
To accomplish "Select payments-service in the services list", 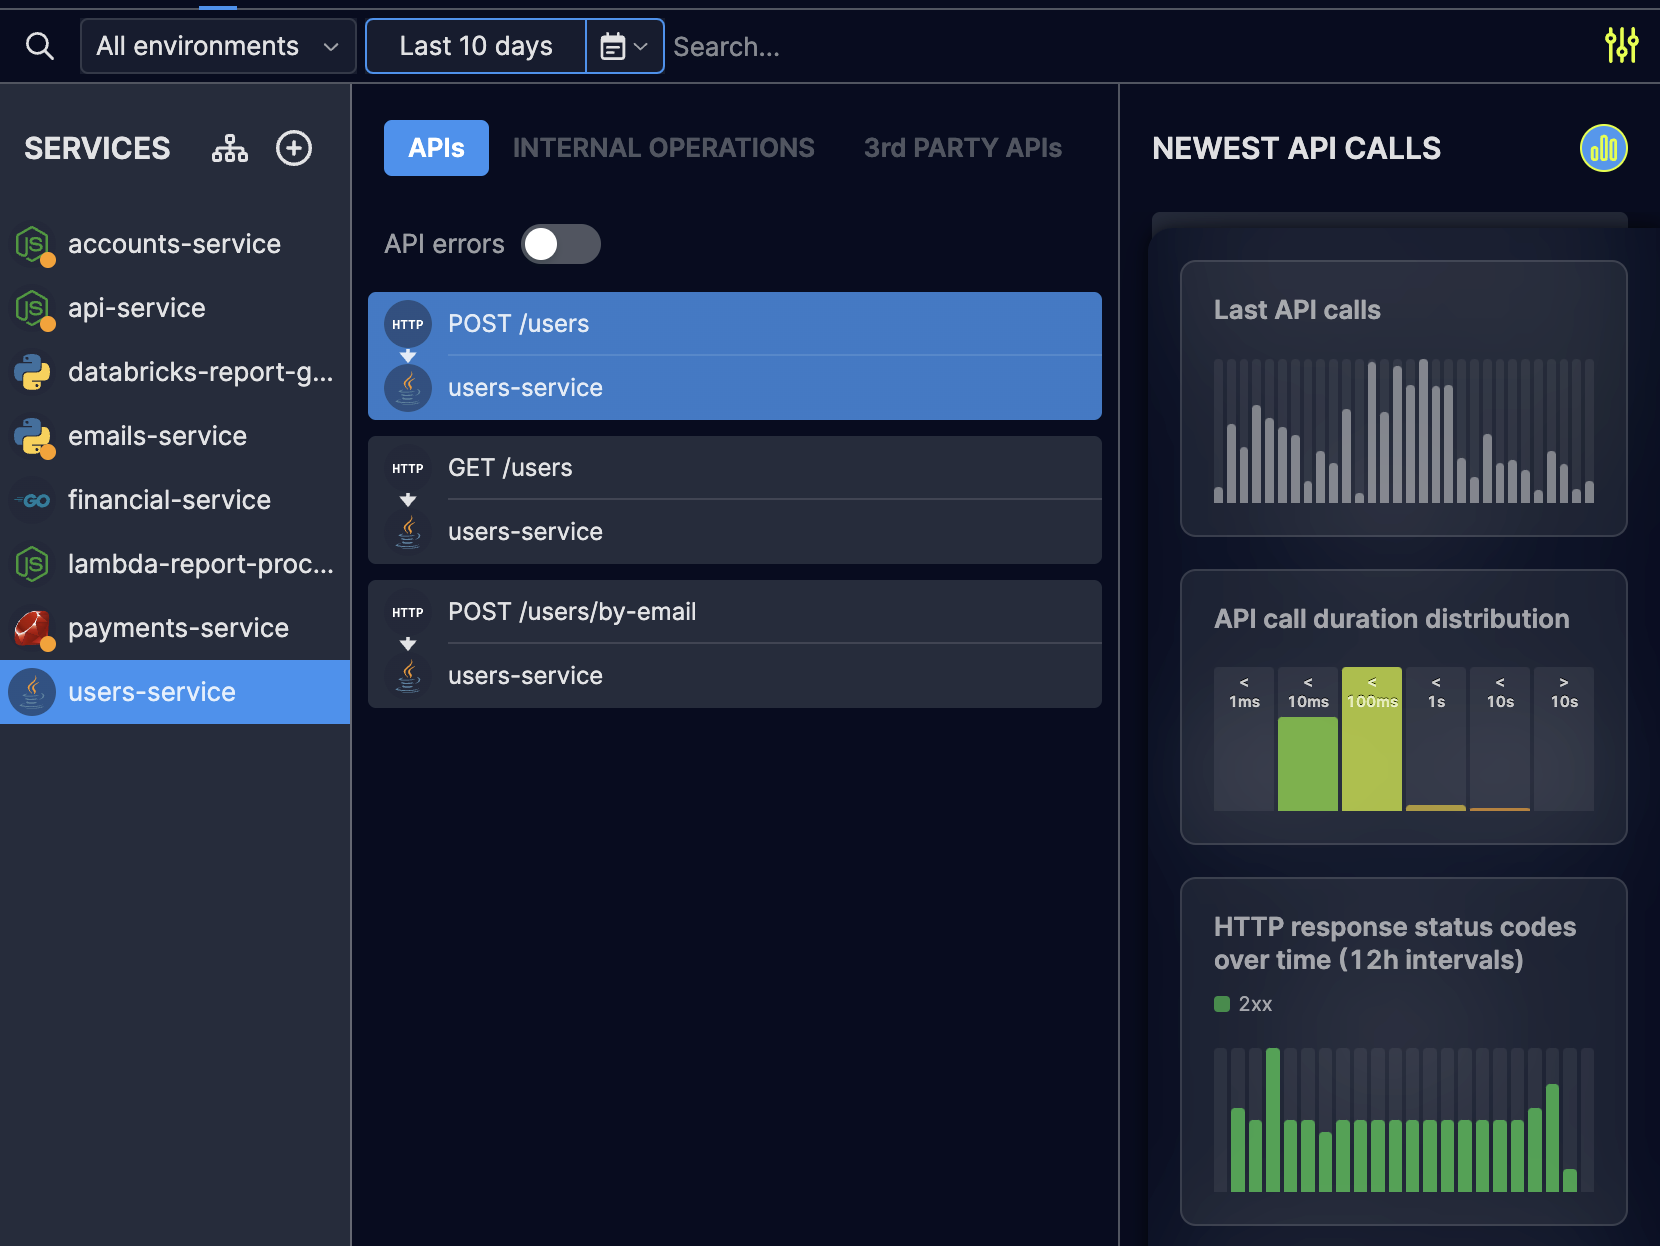I will tap(175, 628).
